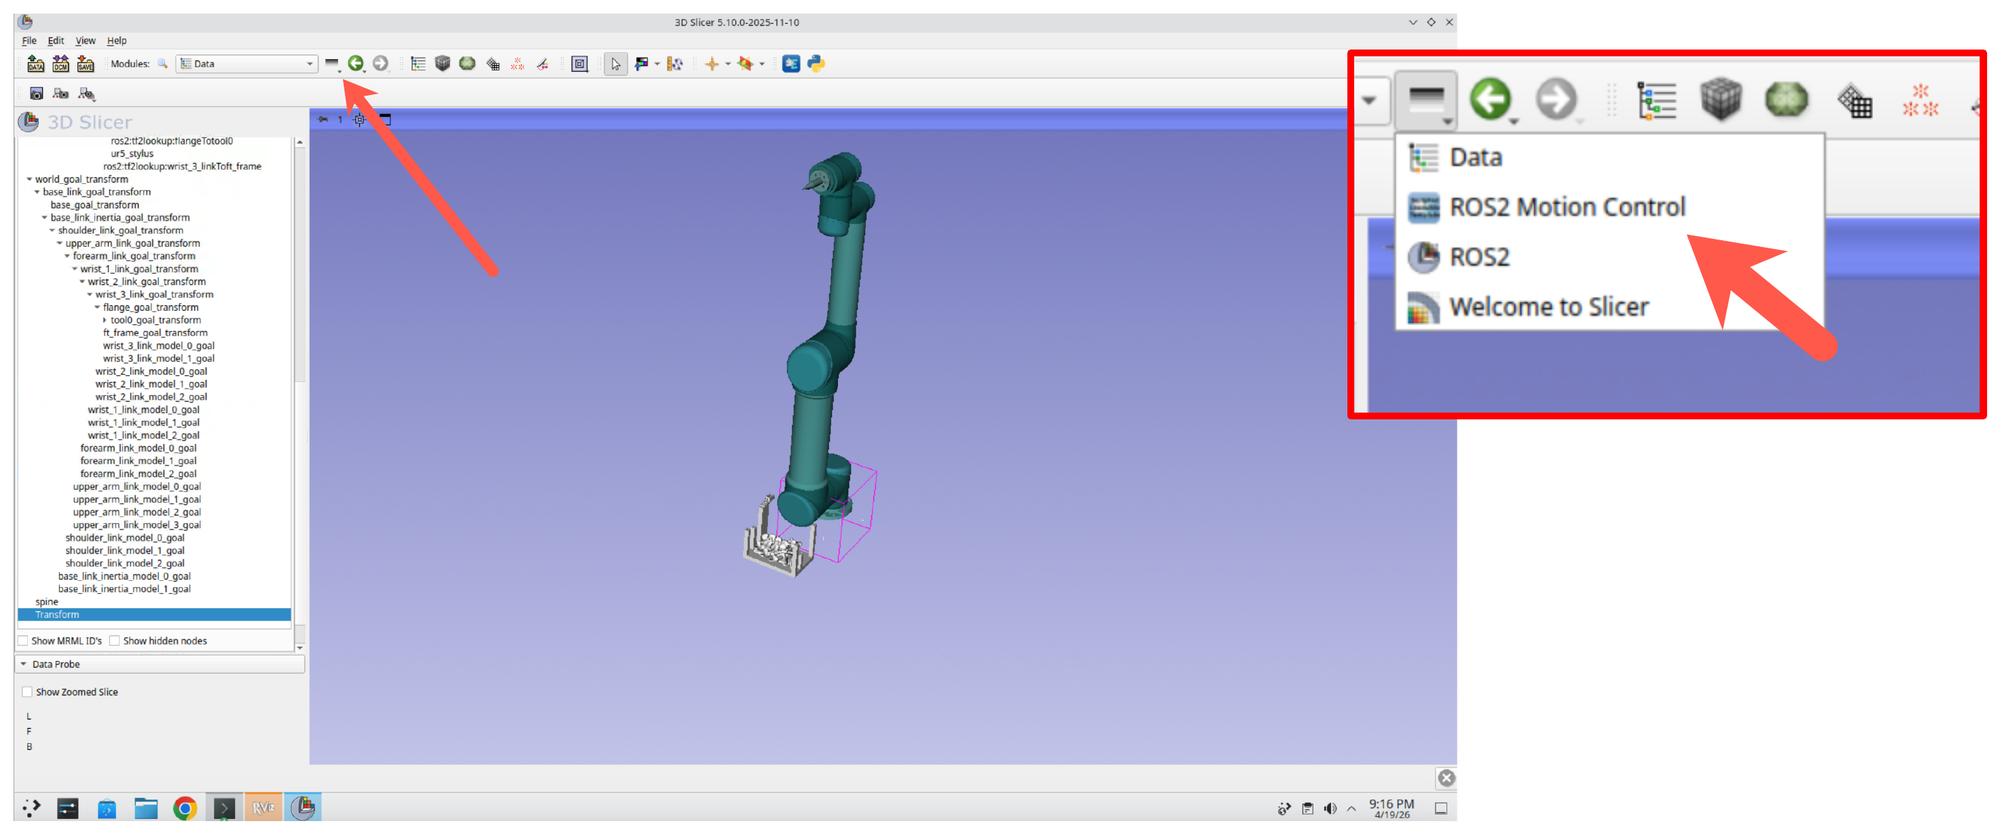Click the volume speaker tray icon
The width and height of the screenshot is (2000, 834).
[1330, 809]
